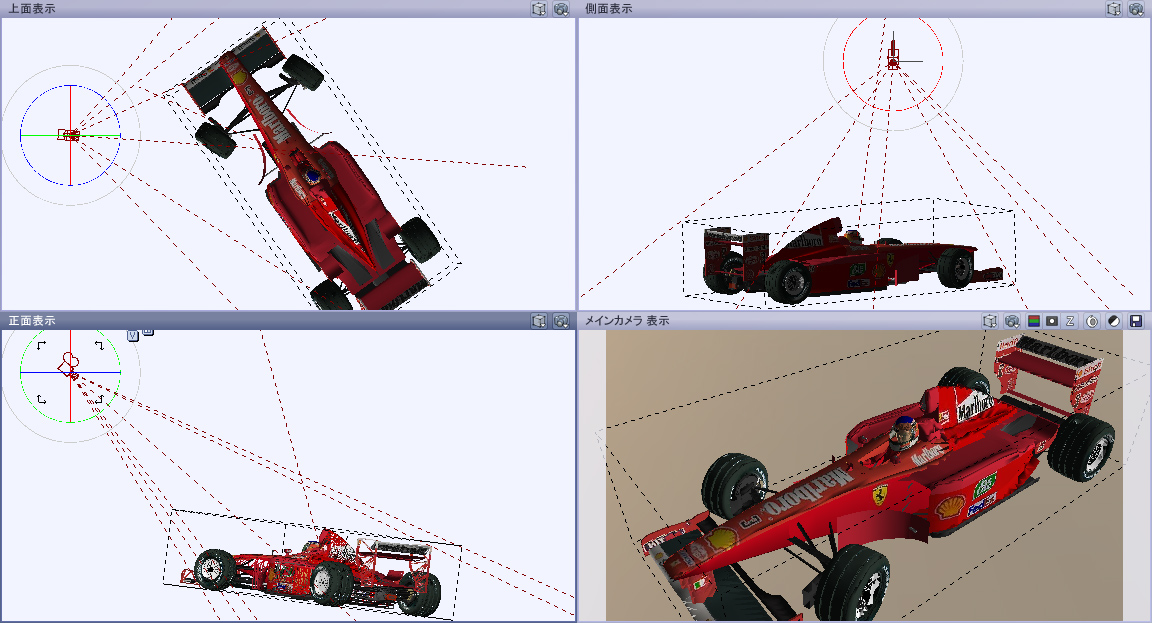Click bottom-left rotate arrow in 正面表示 manipulator
Screen dimensions: 1152x623
pos(41,399)
